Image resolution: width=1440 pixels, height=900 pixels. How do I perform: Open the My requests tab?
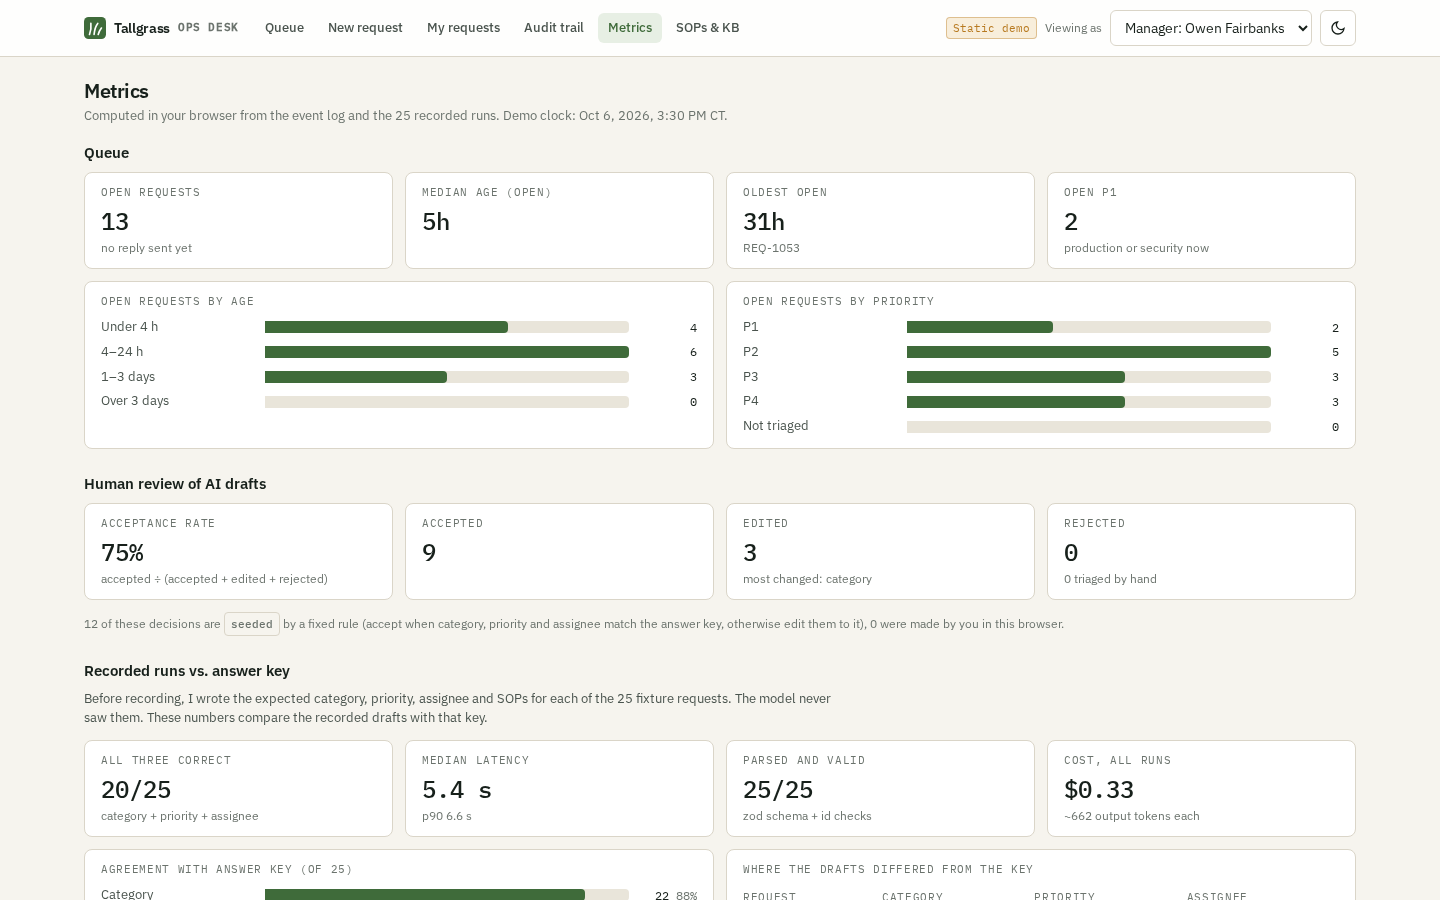click(x=463, y=28)
